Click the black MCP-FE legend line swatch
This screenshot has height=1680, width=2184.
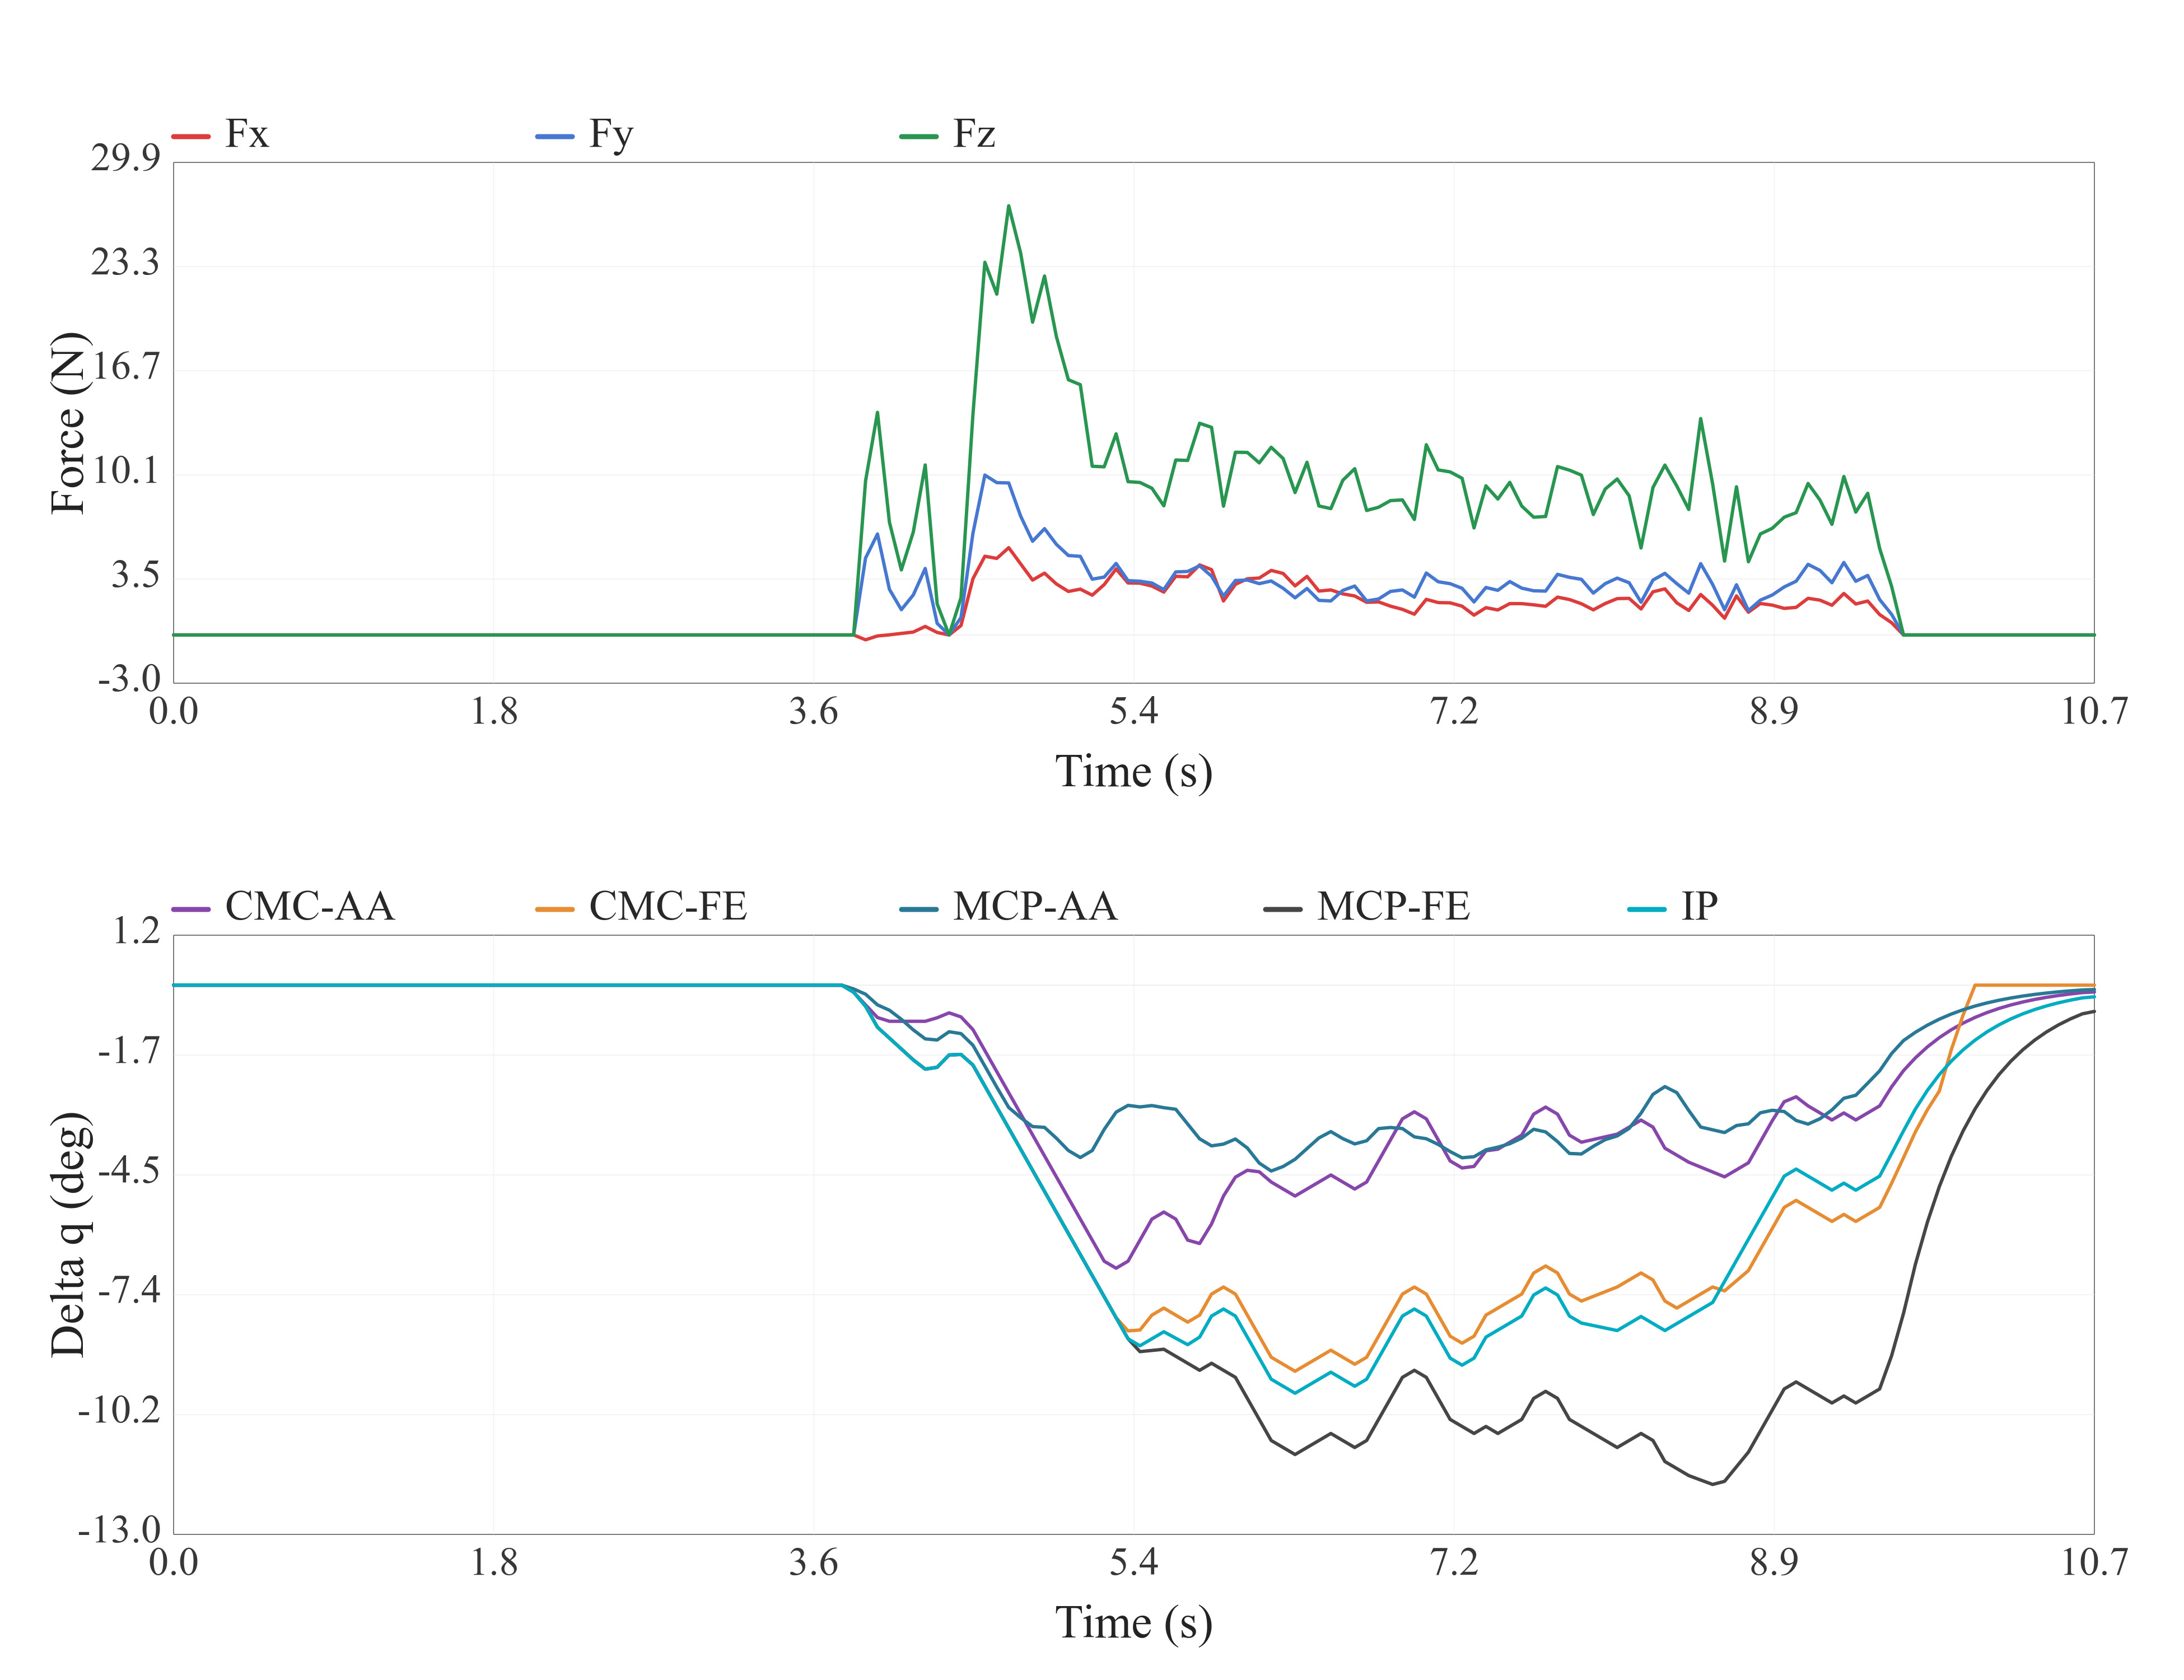point(1283,909)
